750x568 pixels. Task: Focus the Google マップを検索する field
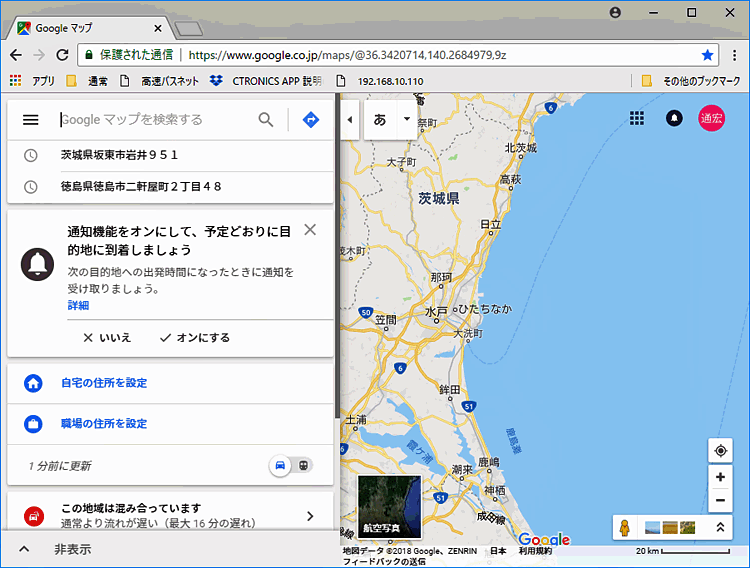click(155, 120)
